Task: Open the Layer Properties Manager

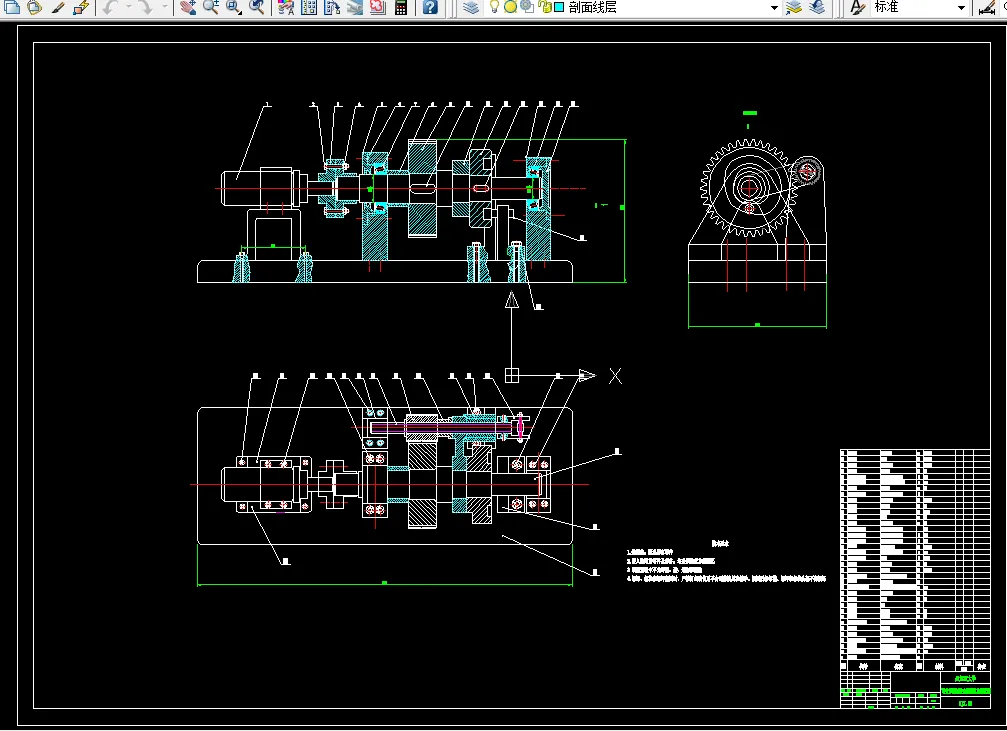Action: [x=471, y=7]
